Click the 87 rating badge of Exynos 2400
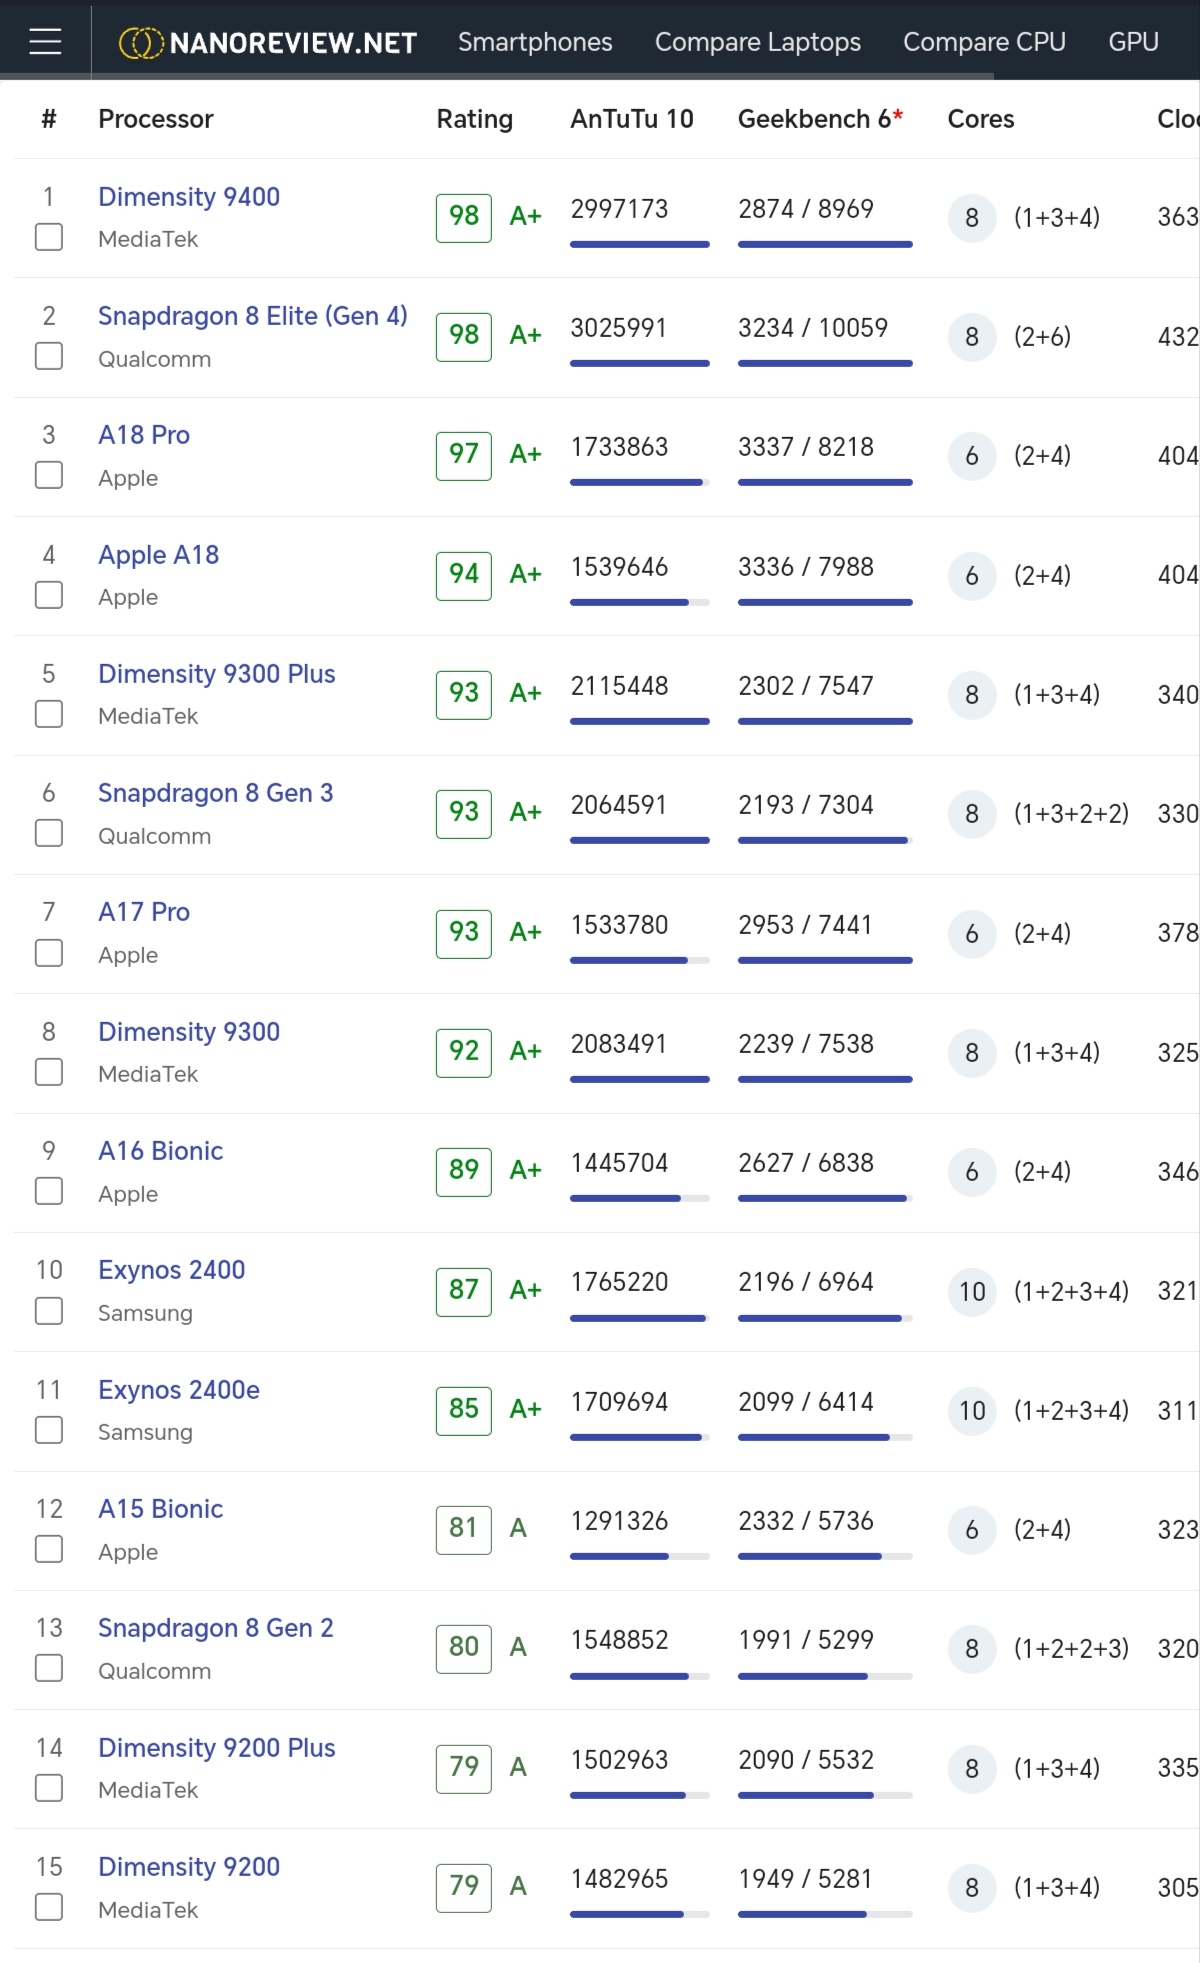The height and width of the screenshot is (1963, 1200). 464,1290
